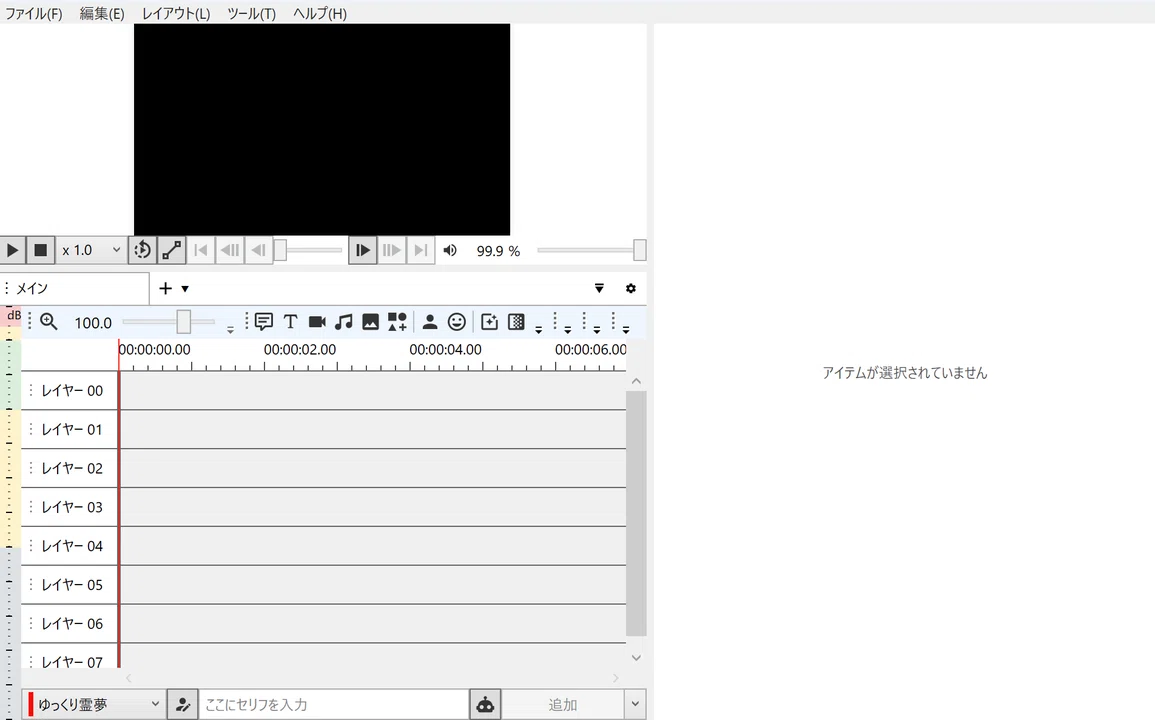The image size is (1155, 720).
Task: Step back several frames (double bar left)
Action: [230, 251]
